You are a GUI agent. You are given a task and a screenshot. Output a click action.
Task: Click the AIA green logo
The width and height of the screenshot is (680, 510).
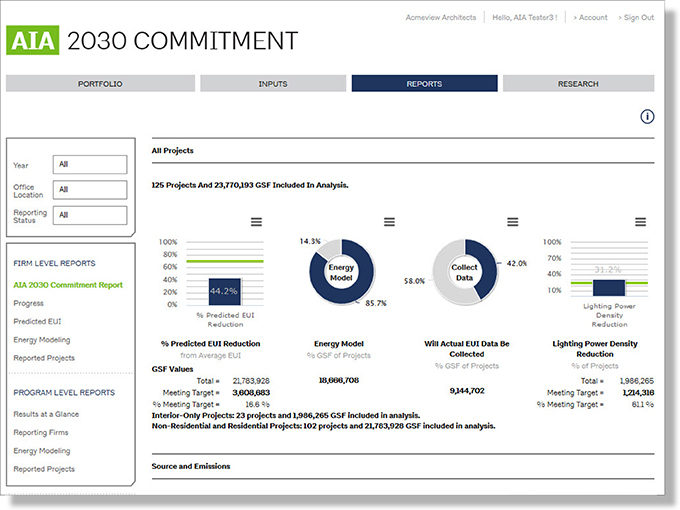(x=33, y=40)
